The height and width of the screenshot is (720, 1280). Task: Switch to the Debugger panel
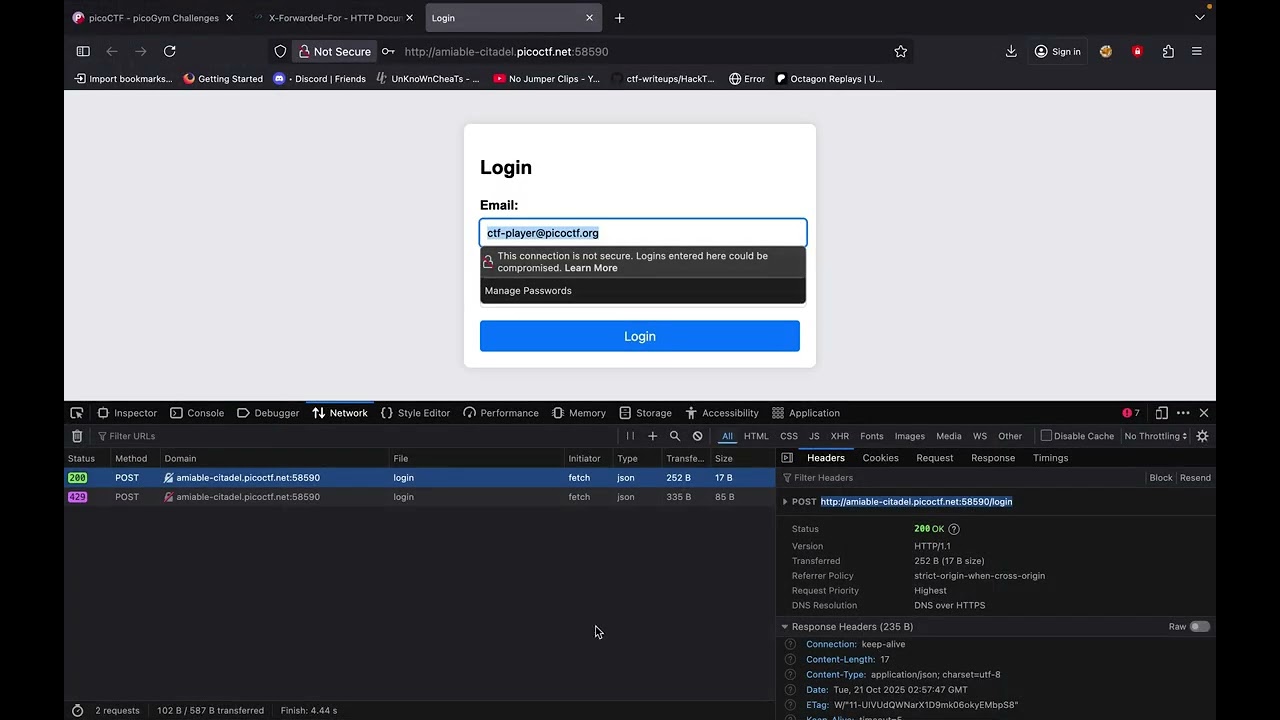(268, 413)
